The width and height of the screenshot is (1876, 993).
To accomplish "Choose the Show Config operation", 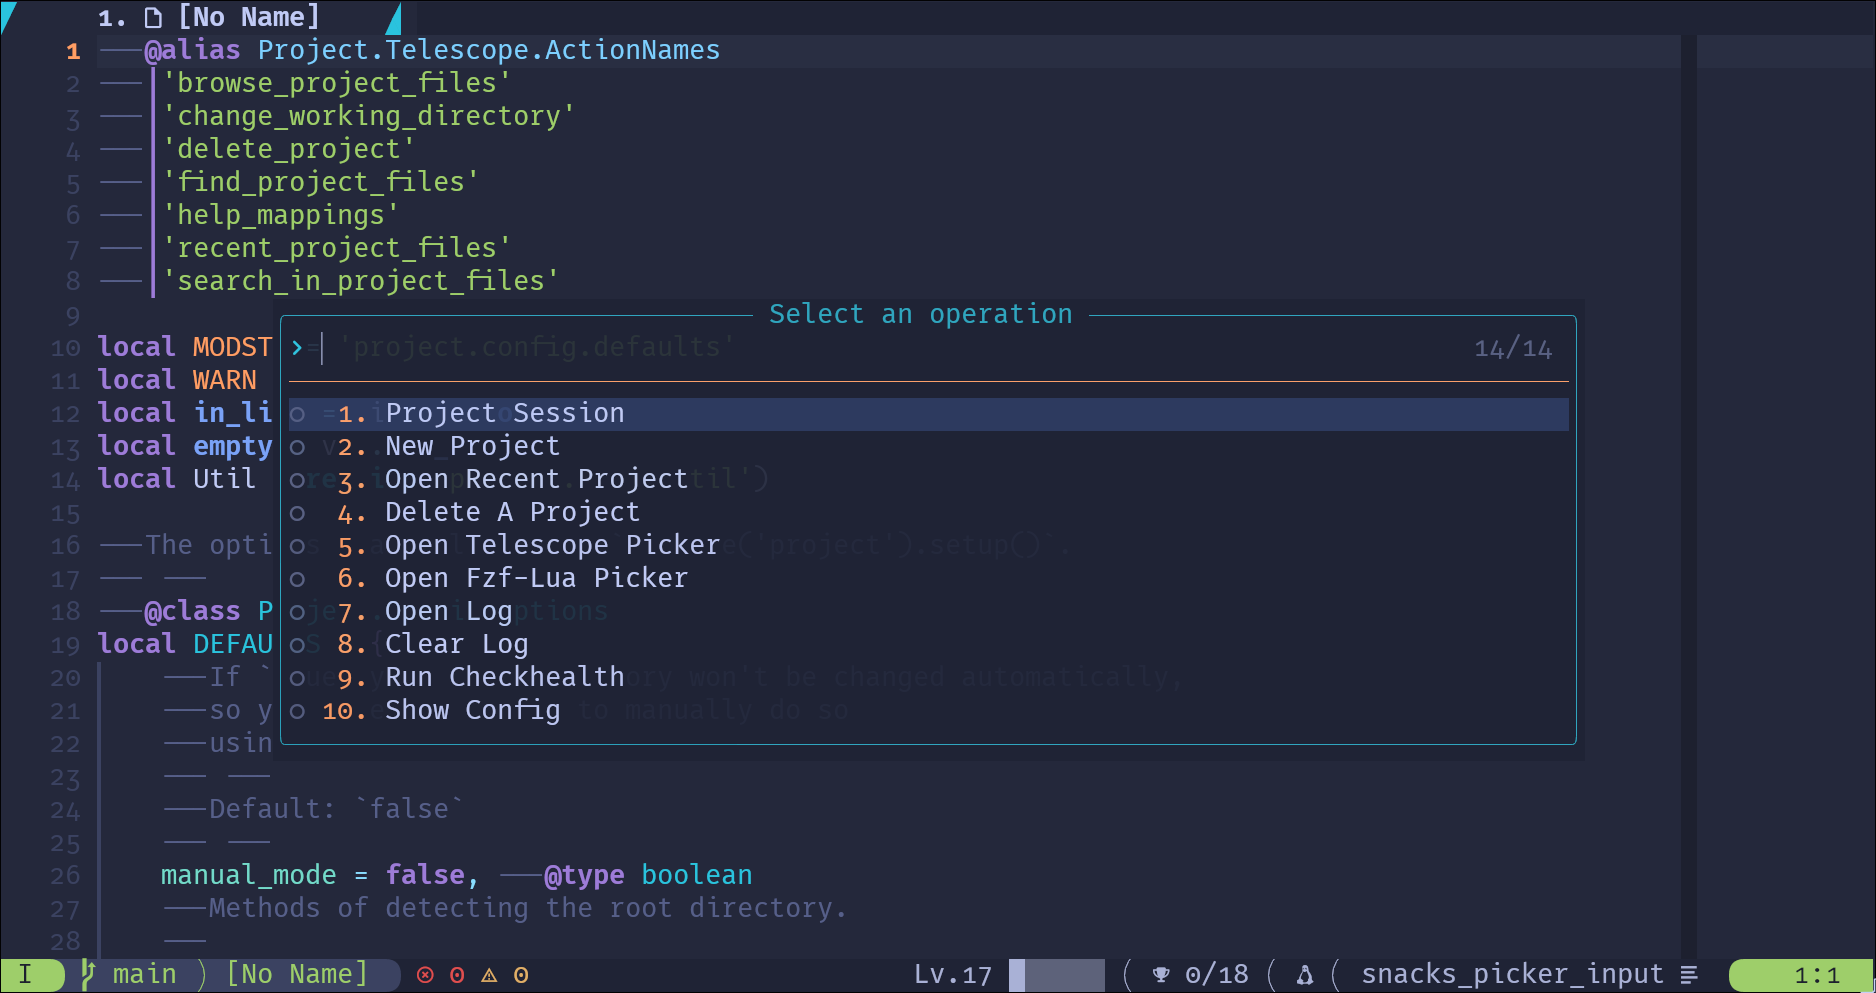I will [x=472, y=710].
